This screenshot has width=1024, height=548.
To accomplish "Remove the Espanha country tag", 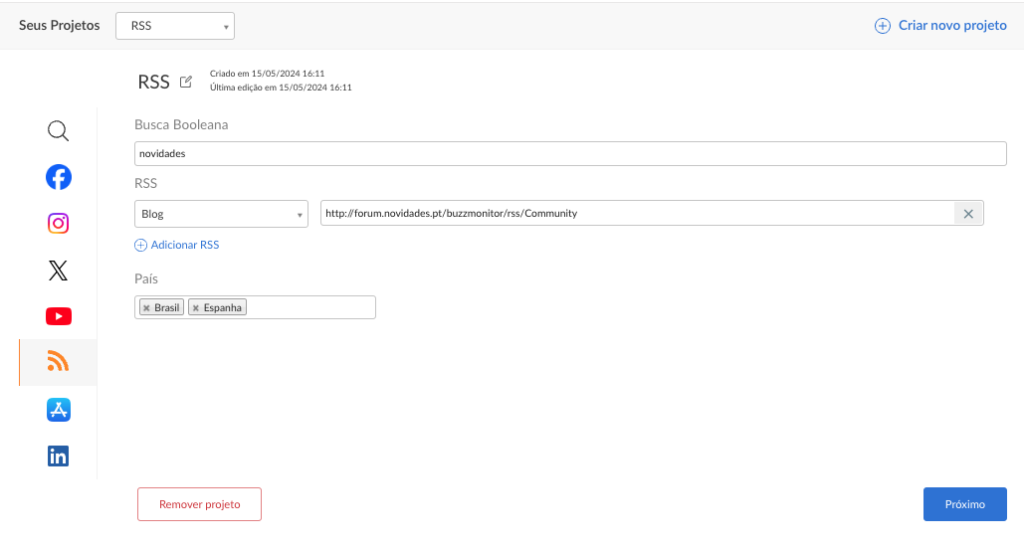I will coord(195,308).
